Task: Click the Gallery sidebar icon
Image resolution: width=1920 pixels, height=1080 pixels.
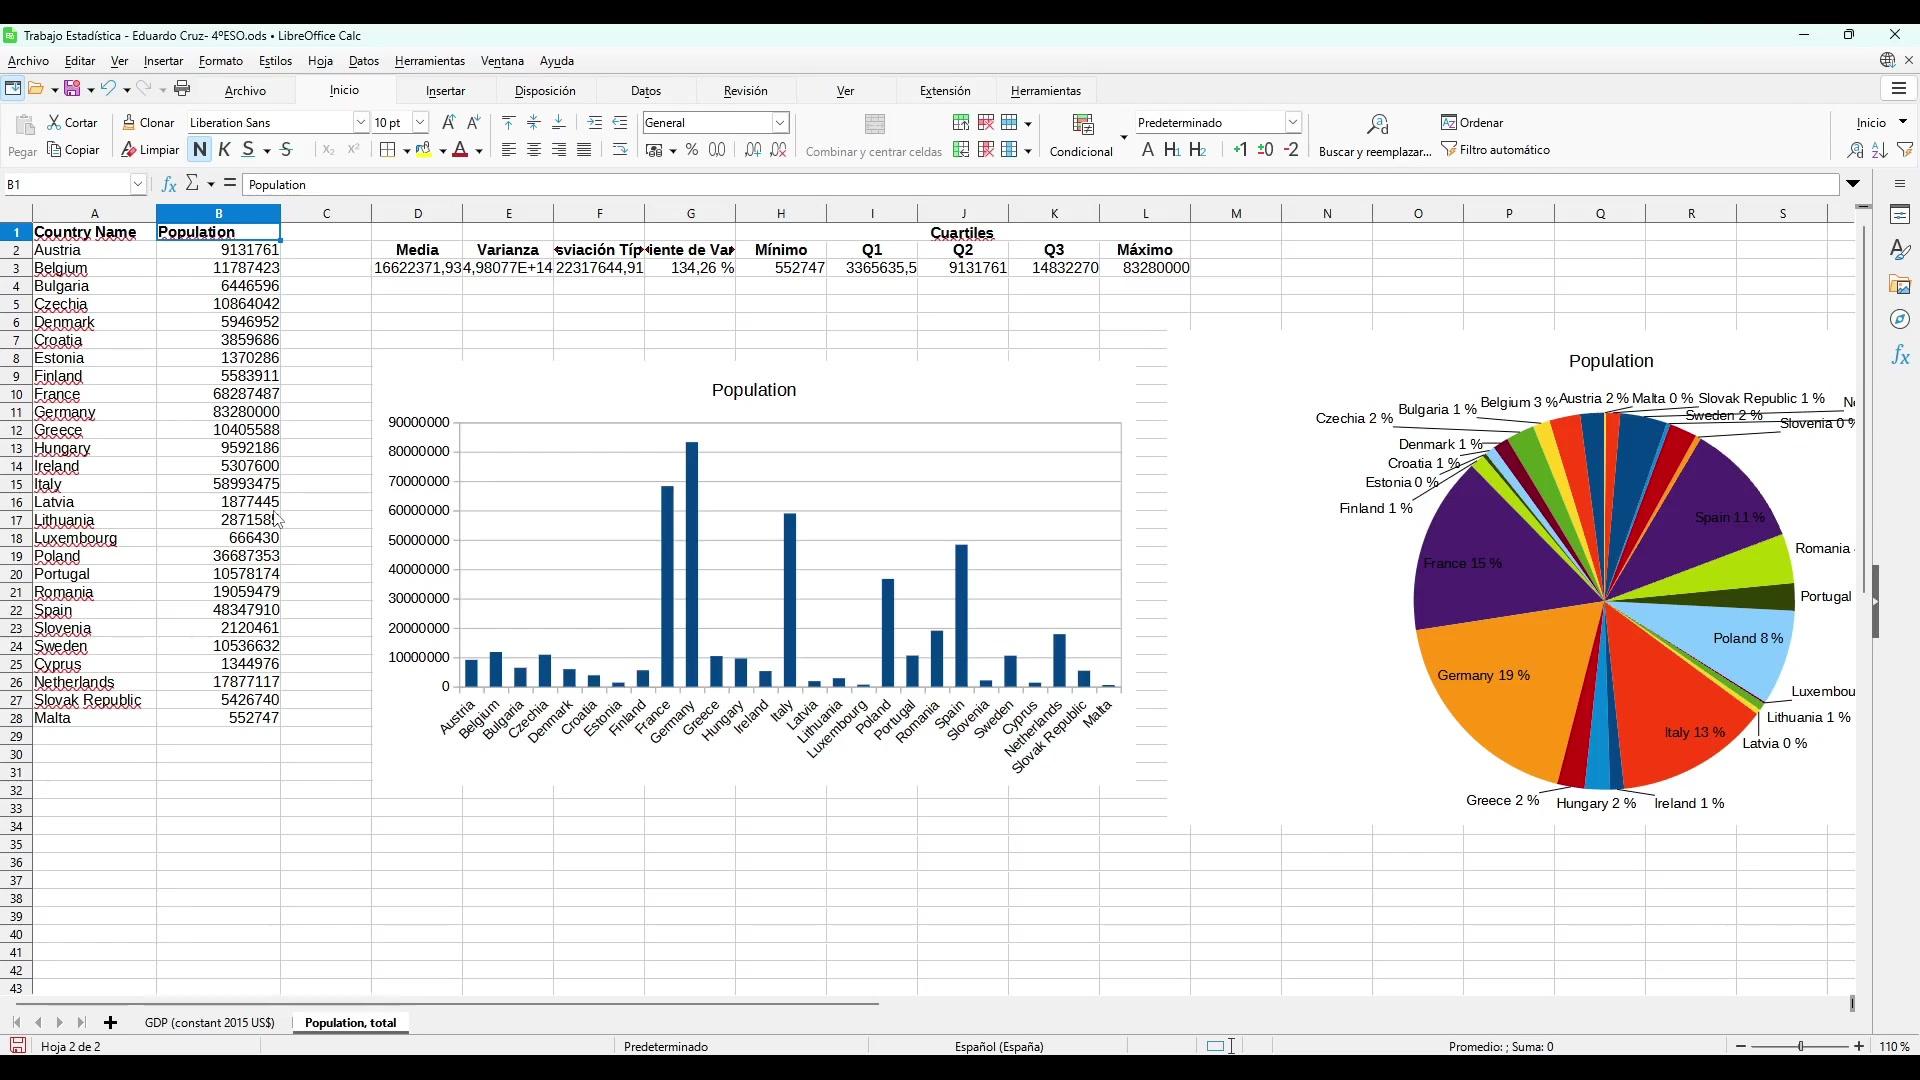Action: coord(1900,285)
